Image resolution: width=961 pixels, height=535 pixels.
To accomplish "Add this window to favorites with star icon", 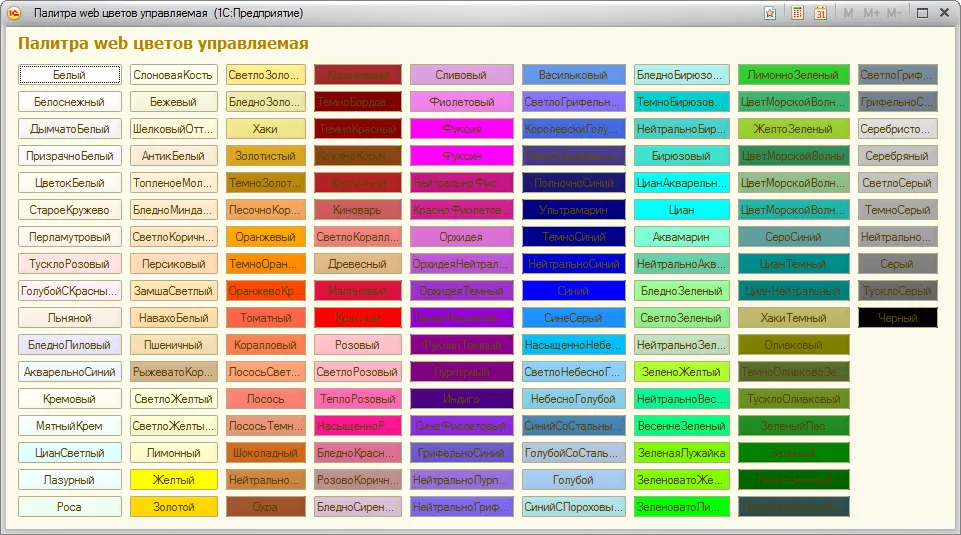I will 770,13.
